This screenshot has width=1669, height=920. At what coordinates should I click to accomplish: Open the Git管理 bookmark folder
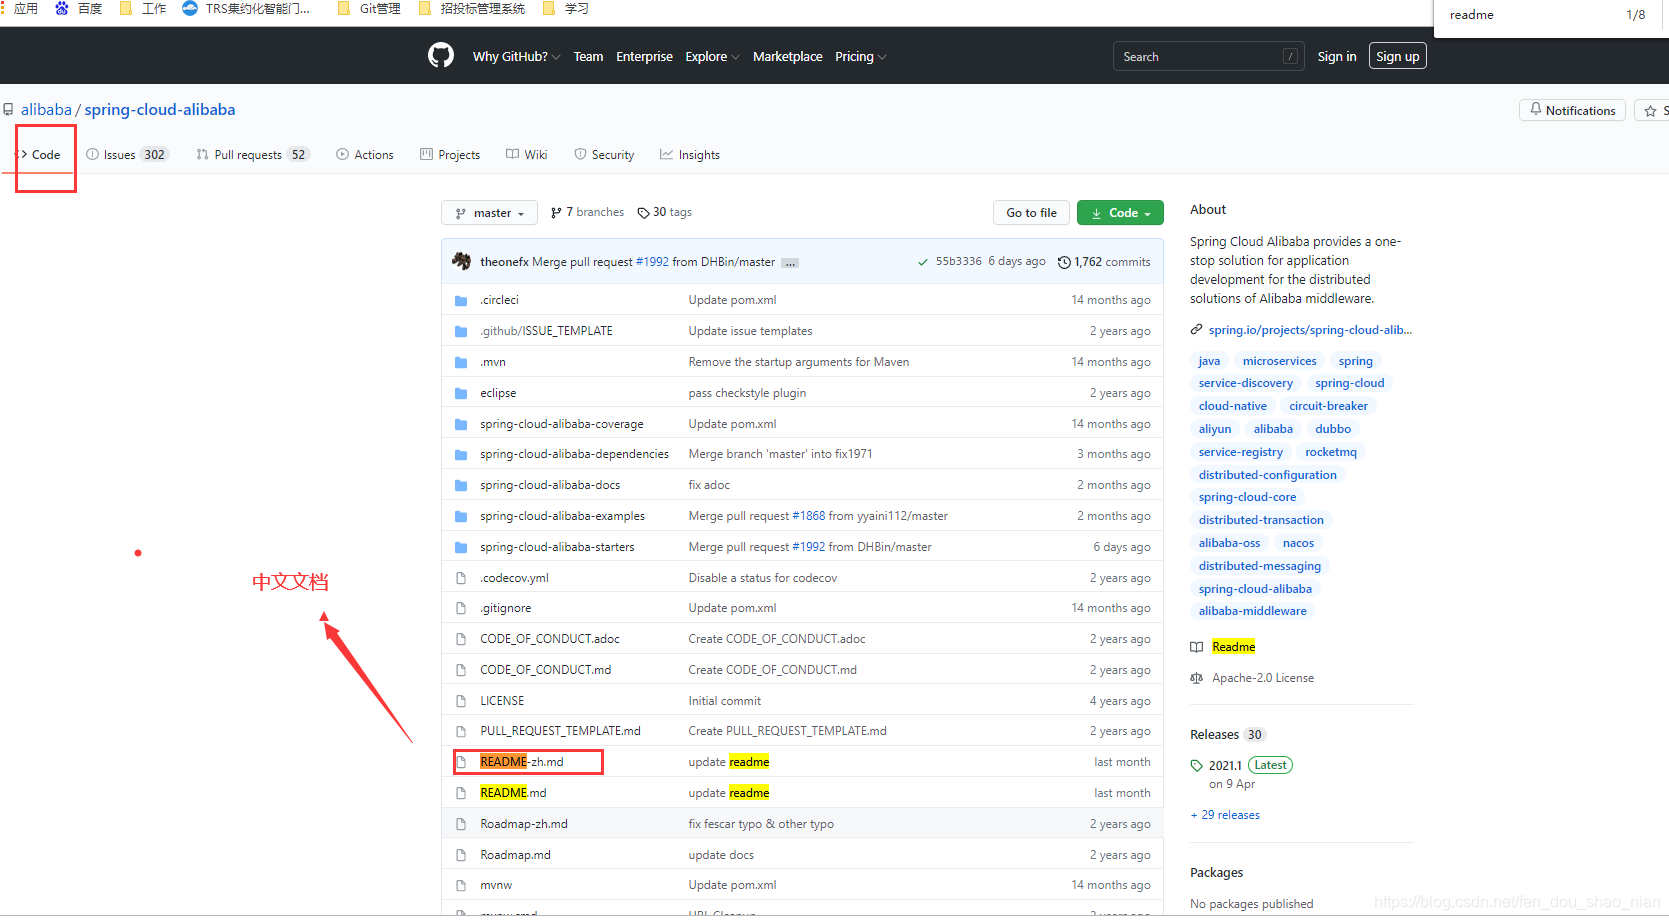click(x=370, y=8)
